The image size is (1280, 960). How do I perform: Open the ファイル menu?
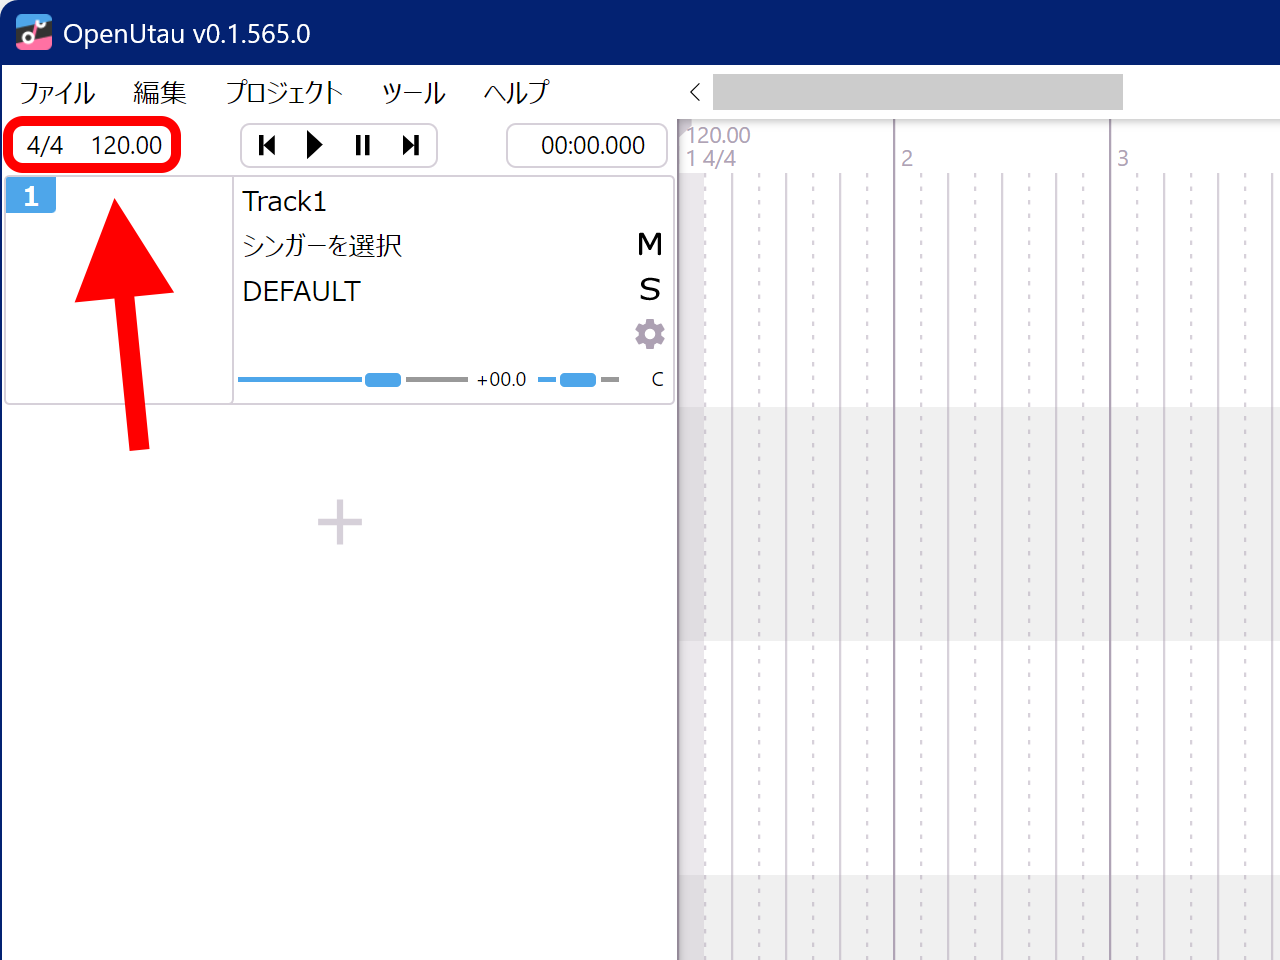(58, 93)
